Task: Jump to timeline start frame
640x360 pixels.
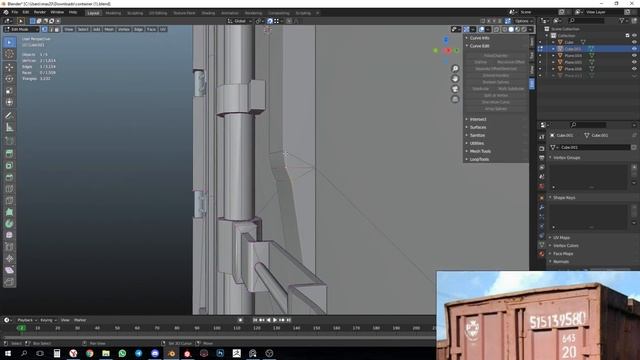Action: pos(255,320)
